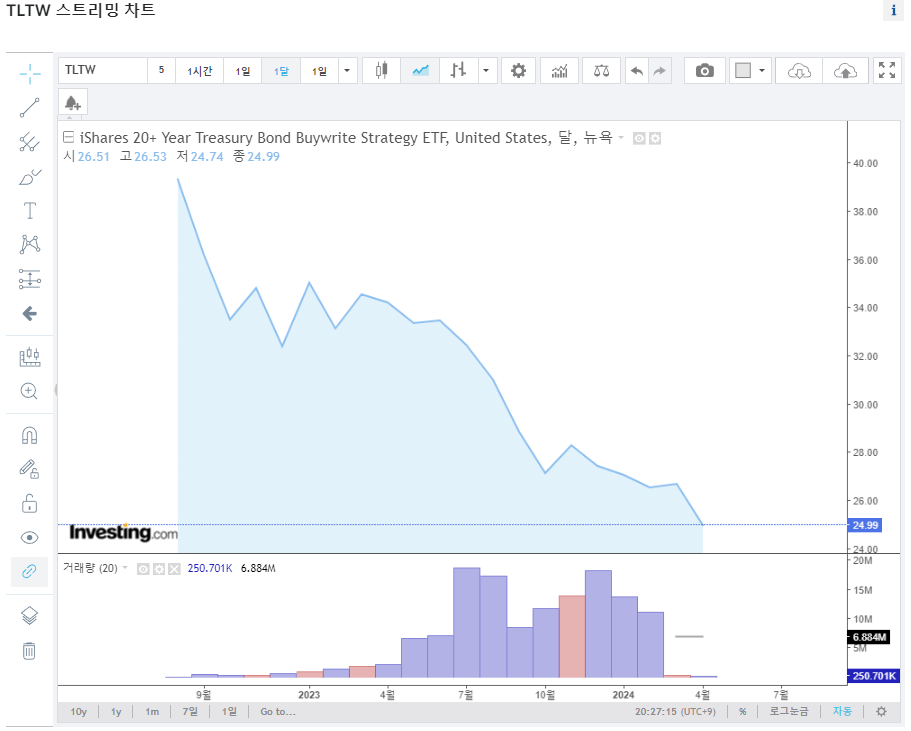Toggle 로그눈금 log scale
911x731 pixels.
point(788,711)
